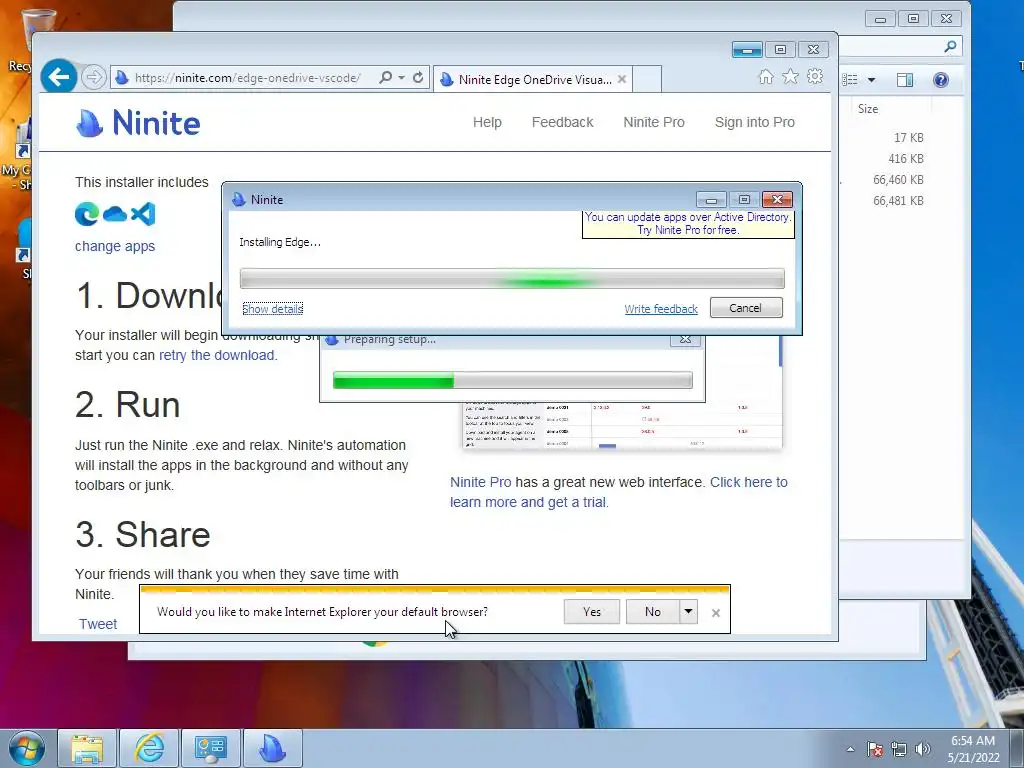Select the 66,481 KB file size entry

[898, 200]
